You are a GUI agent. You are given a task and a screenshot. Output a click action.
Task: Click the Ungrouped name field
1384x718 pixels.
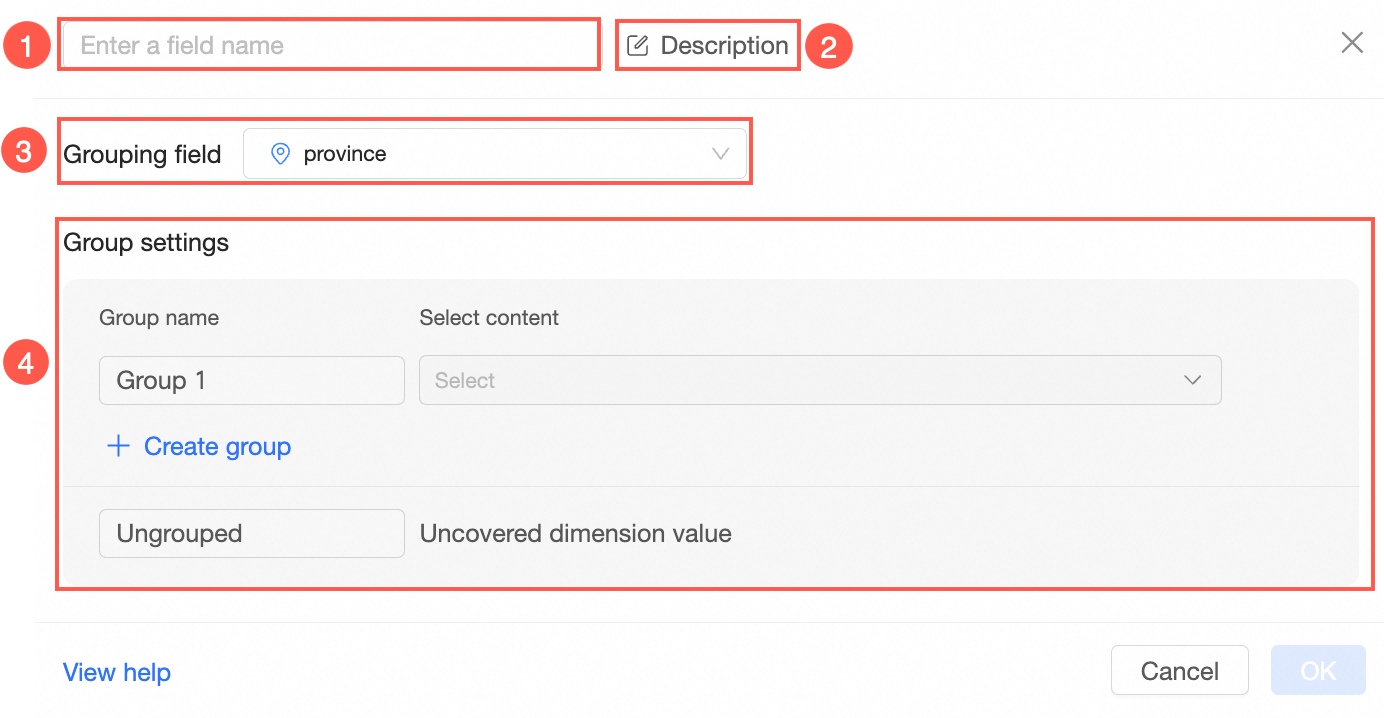[x=251, y=533]
